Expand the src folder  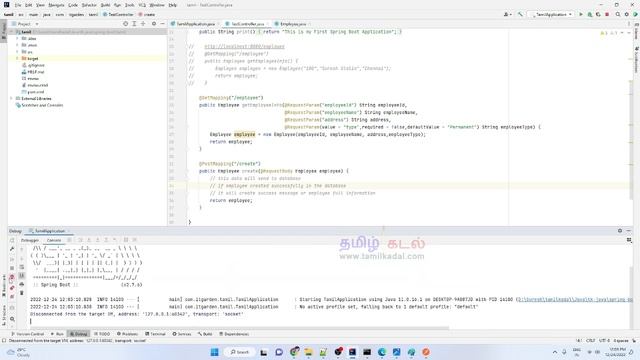click(x=17, y=52)
